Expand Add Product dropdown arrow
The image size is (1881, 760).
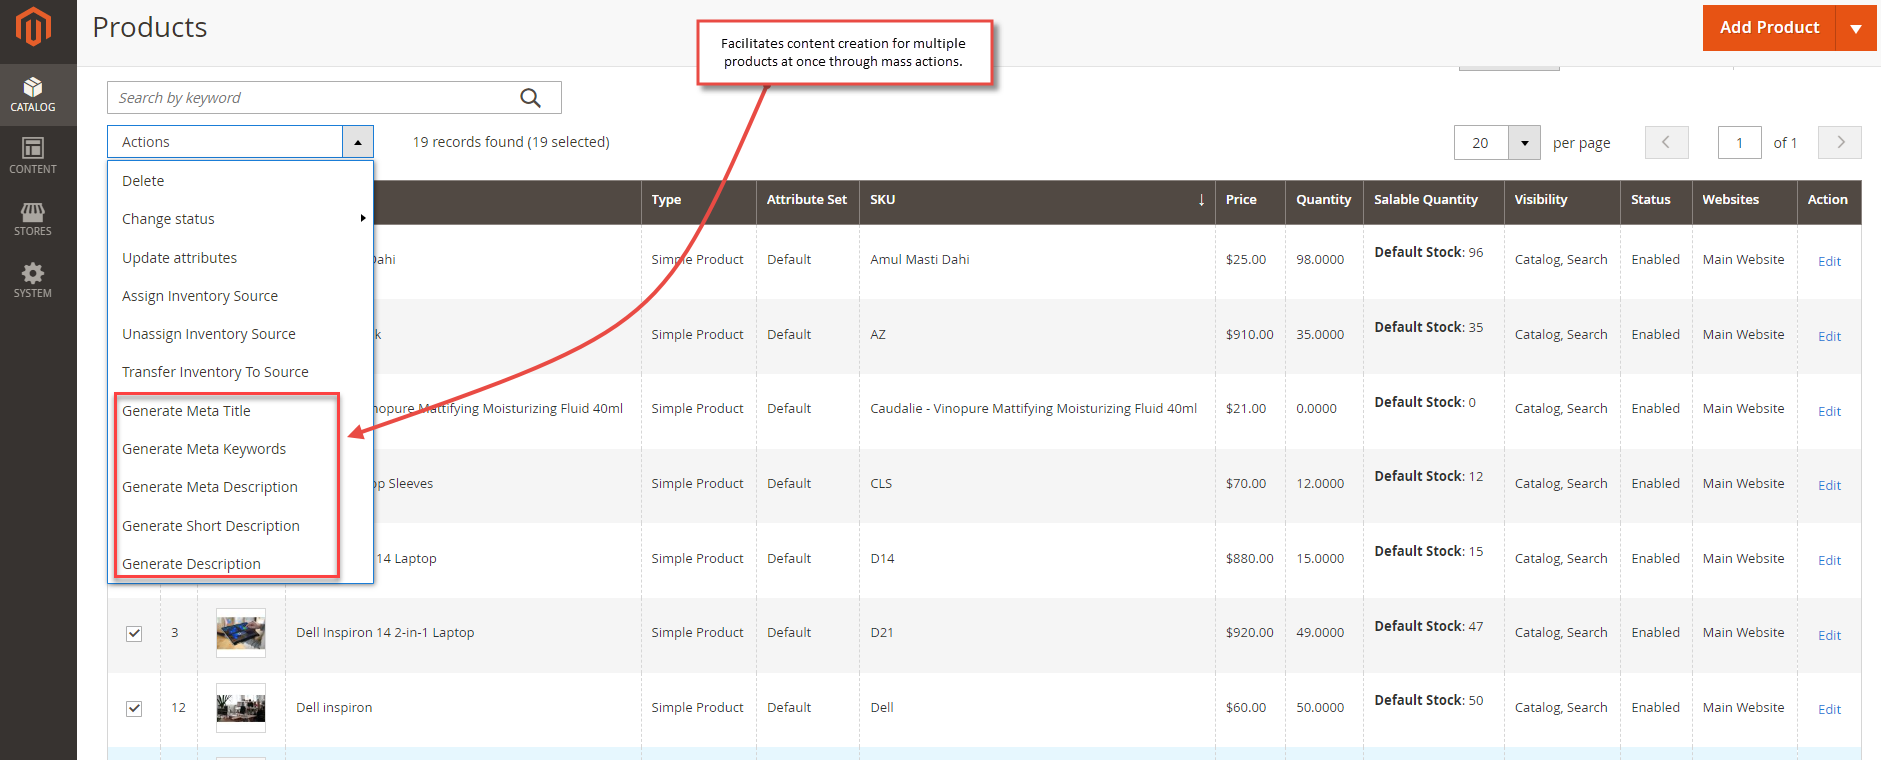[1856, 28]
